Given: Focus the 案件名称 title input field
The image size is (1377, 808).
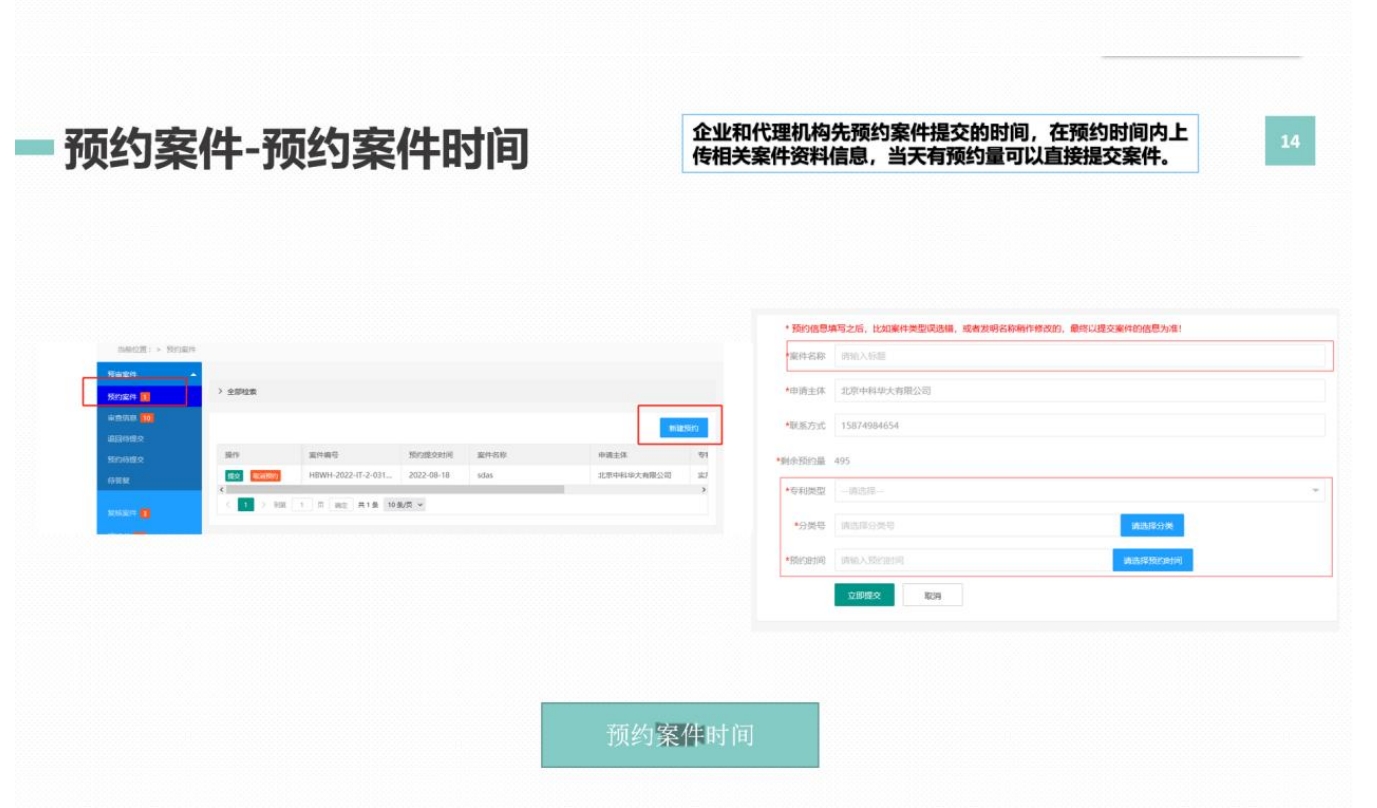Looking at the screenshot, I should tap(1079, 356).
